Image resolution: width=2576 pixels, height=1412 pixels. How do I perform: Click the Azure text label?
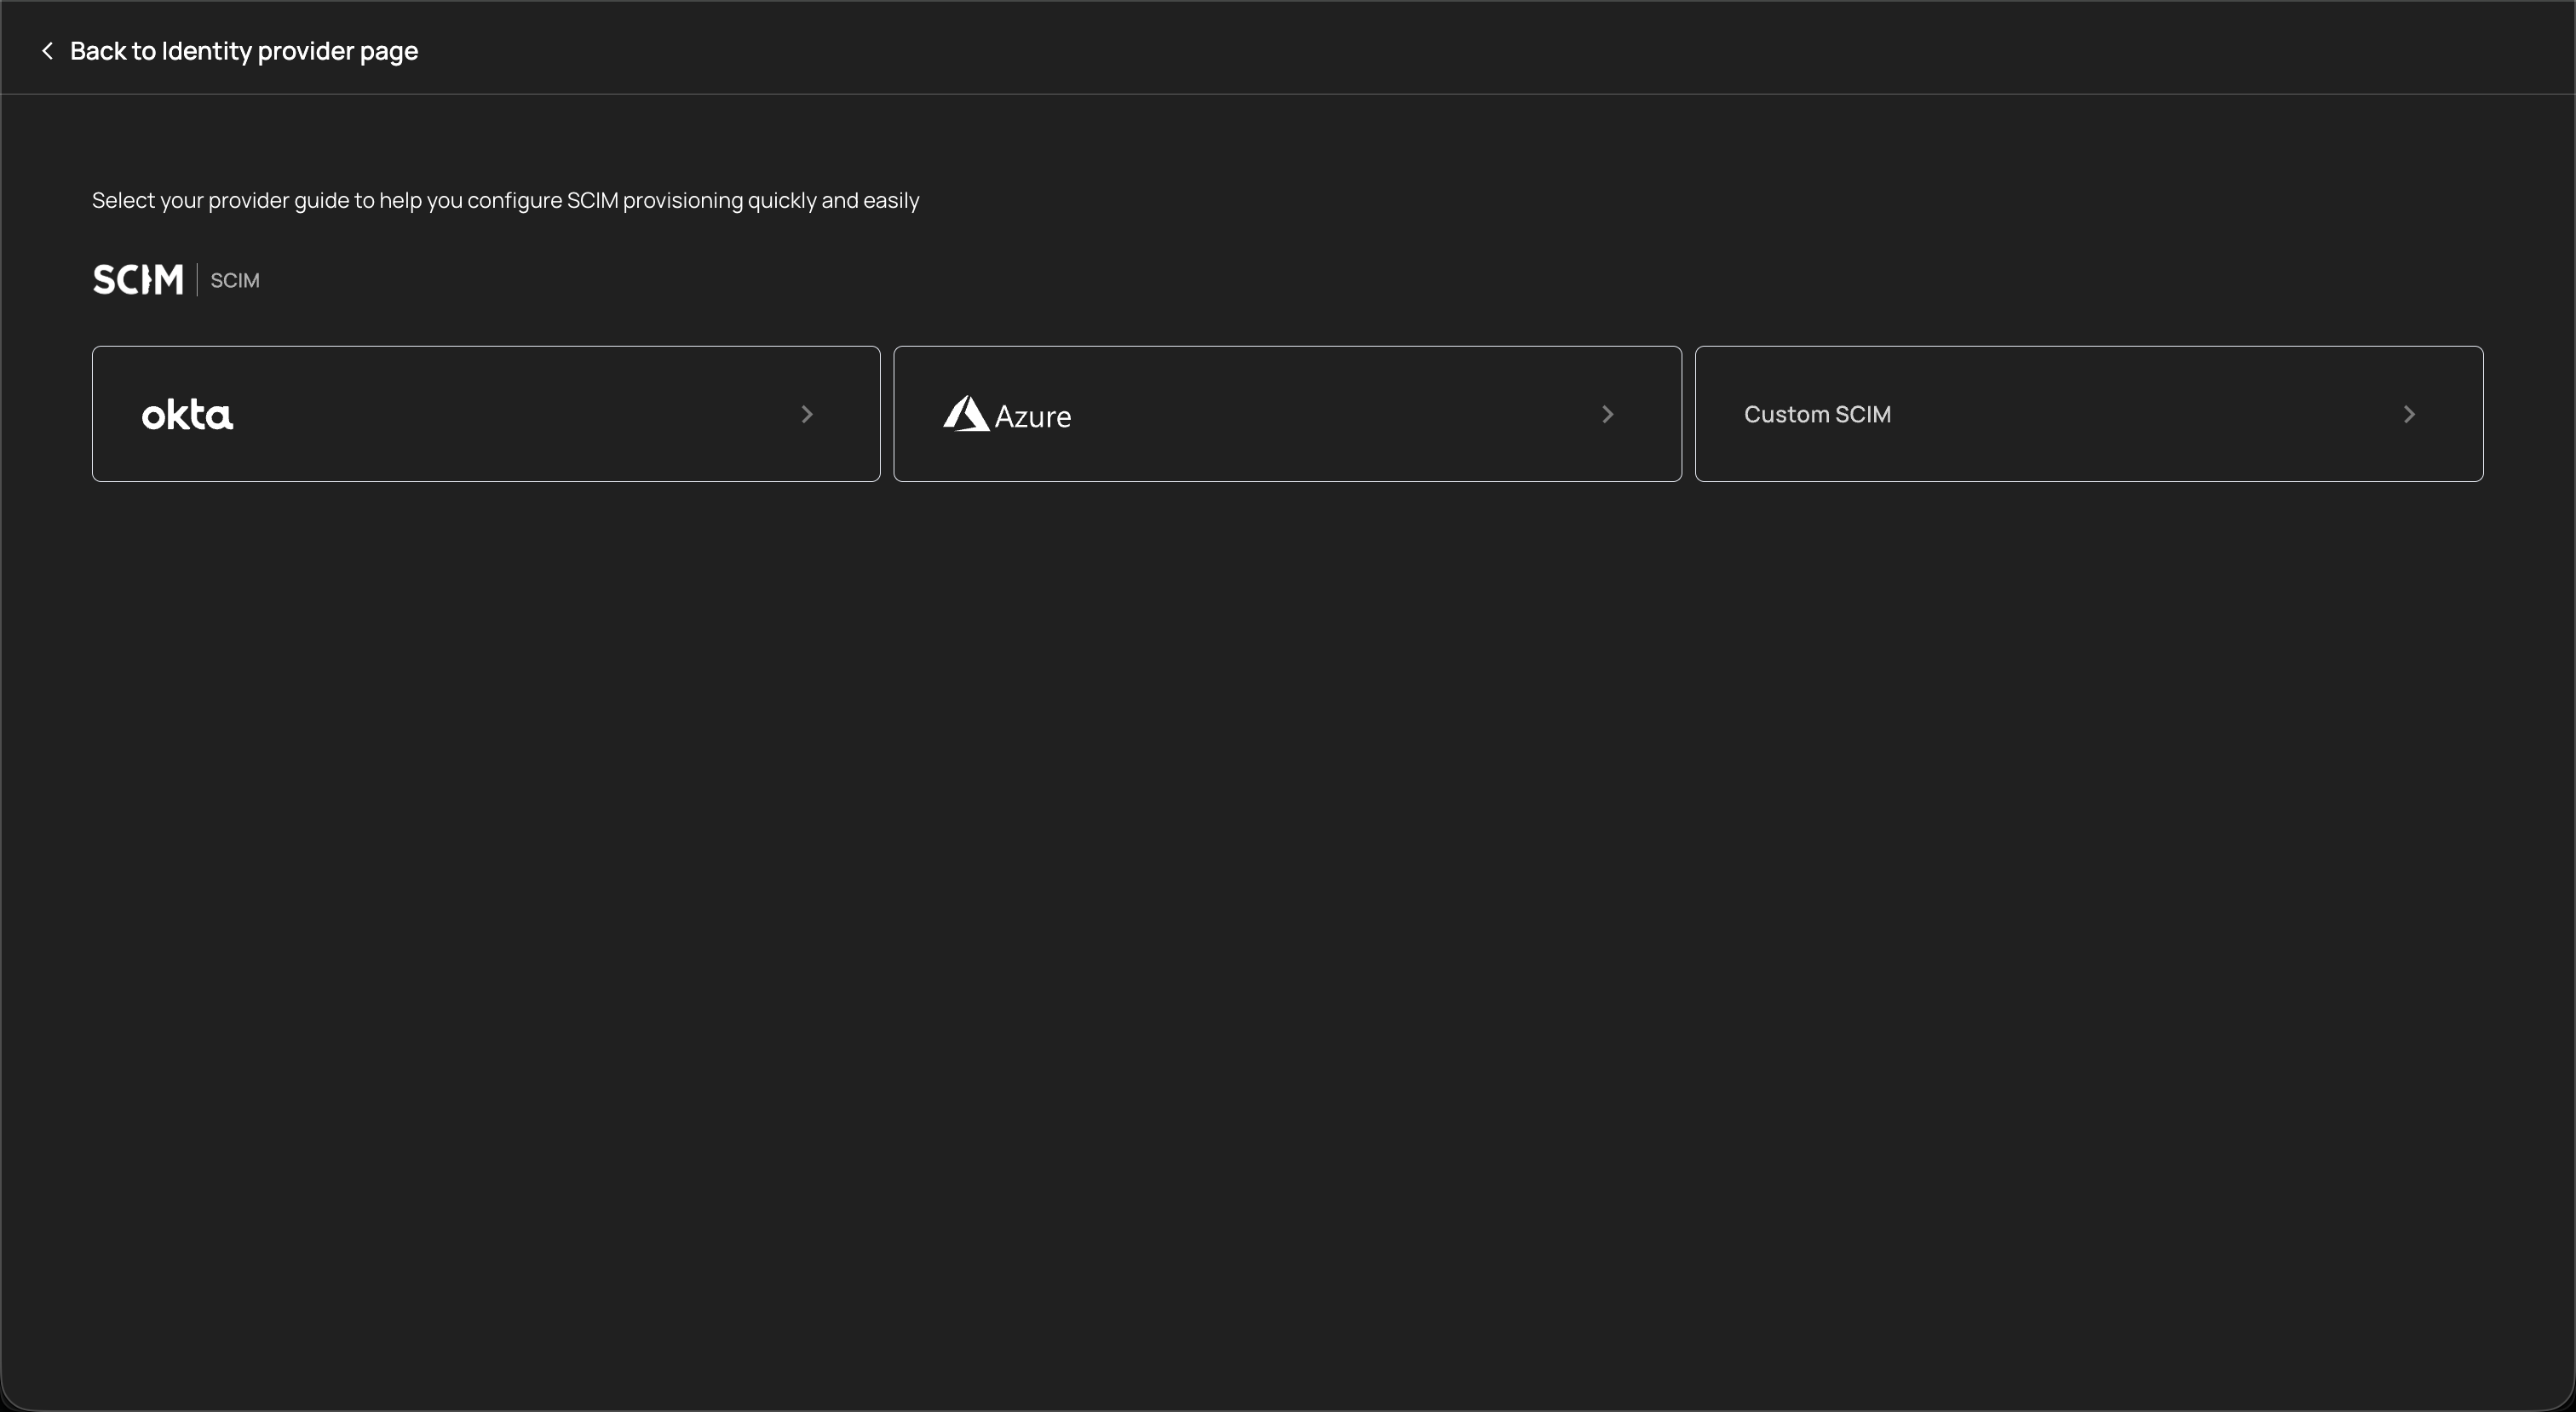pyautogui.click(x=1033, y=417)
